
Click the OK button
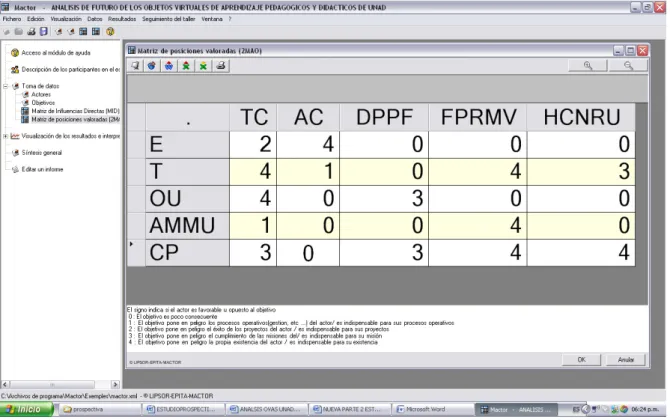point(582,360)
